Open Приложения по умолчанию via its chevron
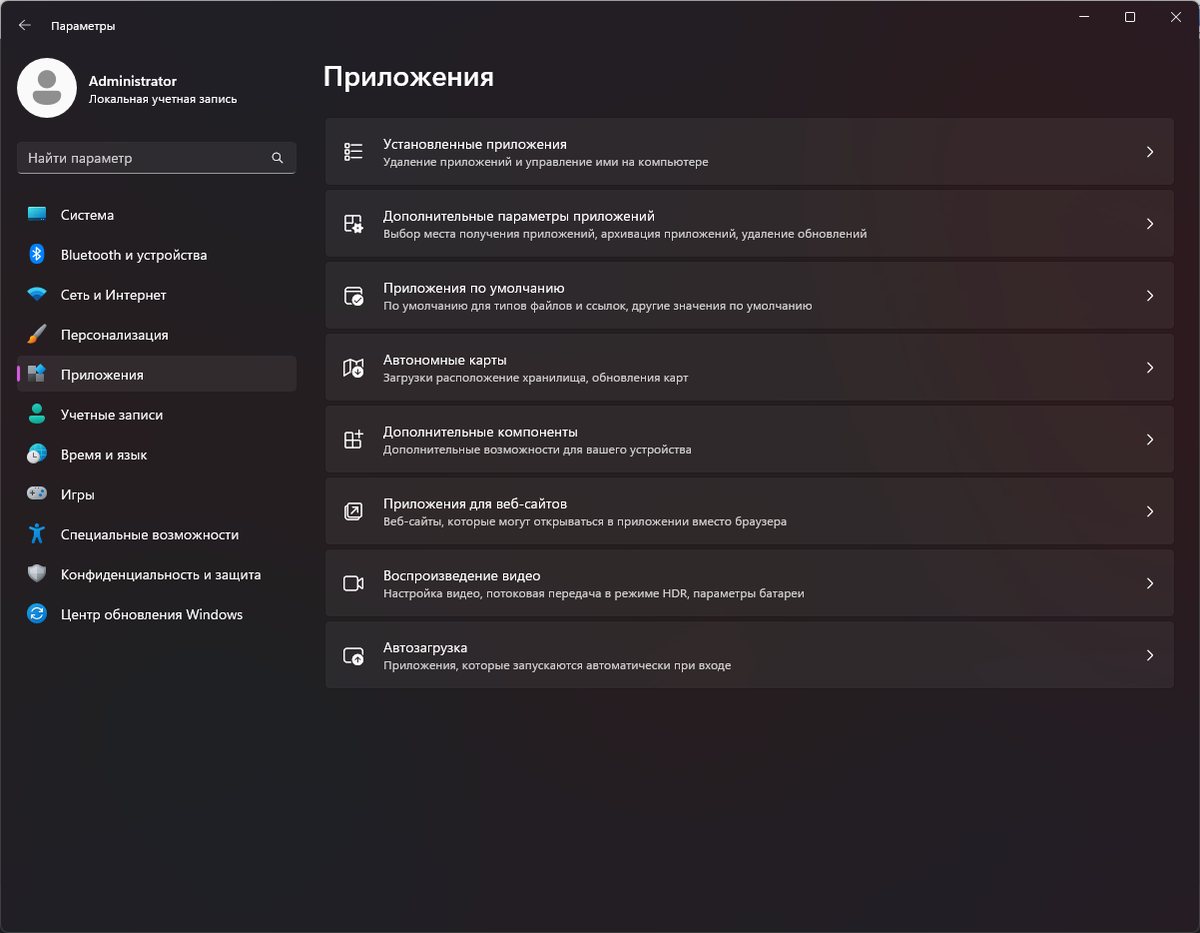Image resolution: width=1200 pixels, height=933 pixels. 1149,295
